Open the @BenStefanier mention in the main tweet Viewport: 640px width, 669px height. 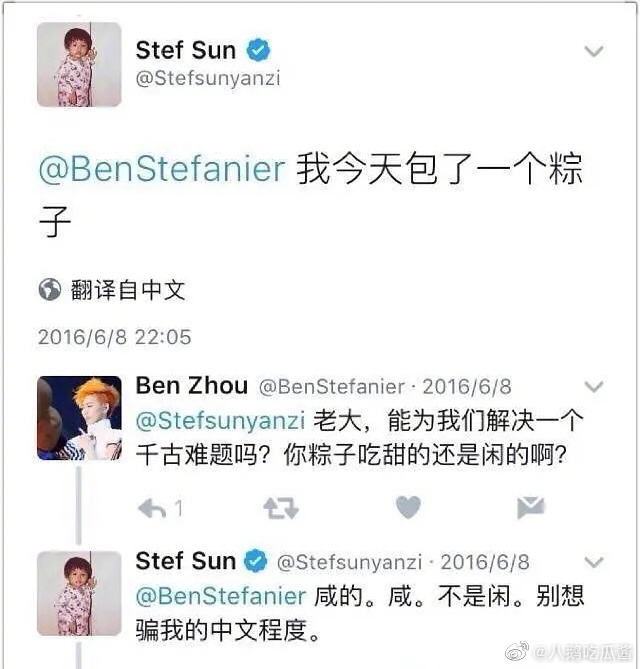click(x=162, y=169)
